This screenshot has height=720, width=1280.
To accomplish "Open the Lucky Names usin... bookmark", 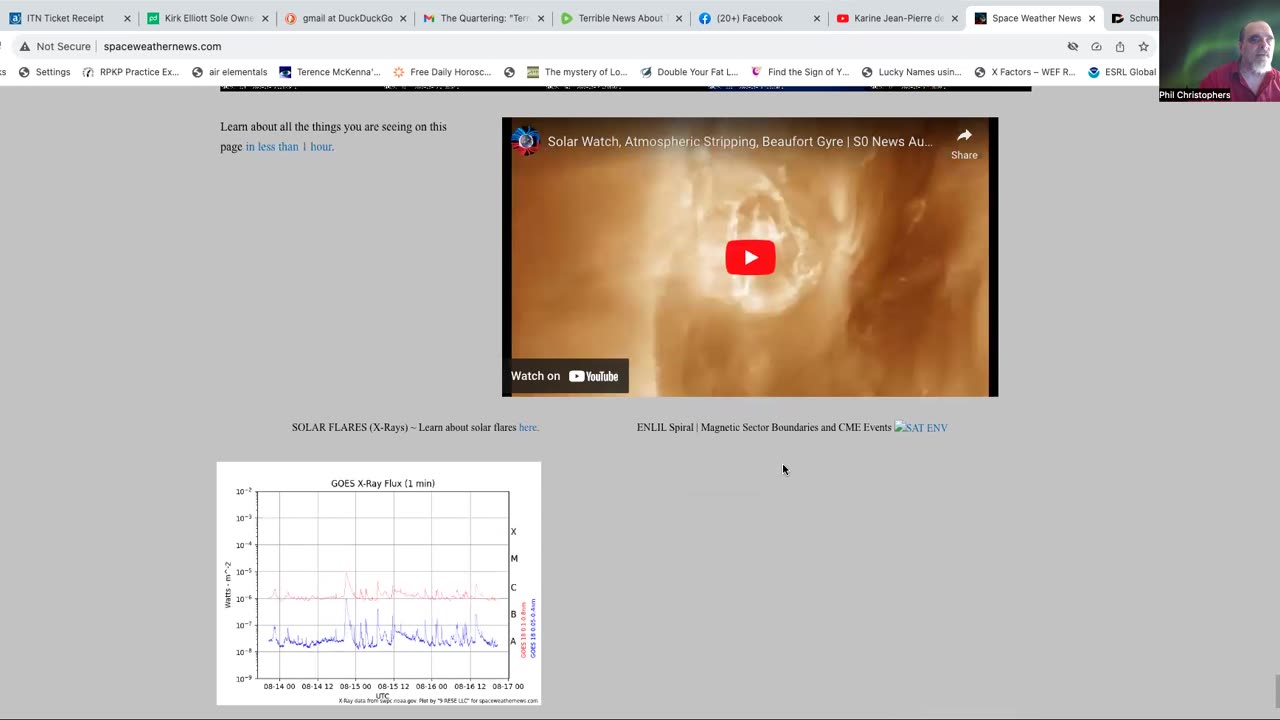I will coord(911,72).
